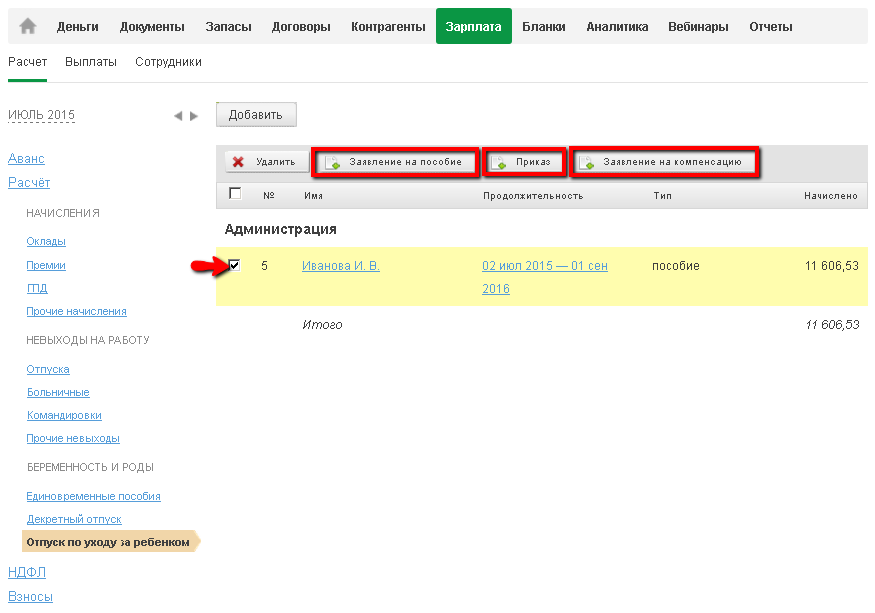
Task: Open the Бланки menu
Action: (x=544, y=26)
